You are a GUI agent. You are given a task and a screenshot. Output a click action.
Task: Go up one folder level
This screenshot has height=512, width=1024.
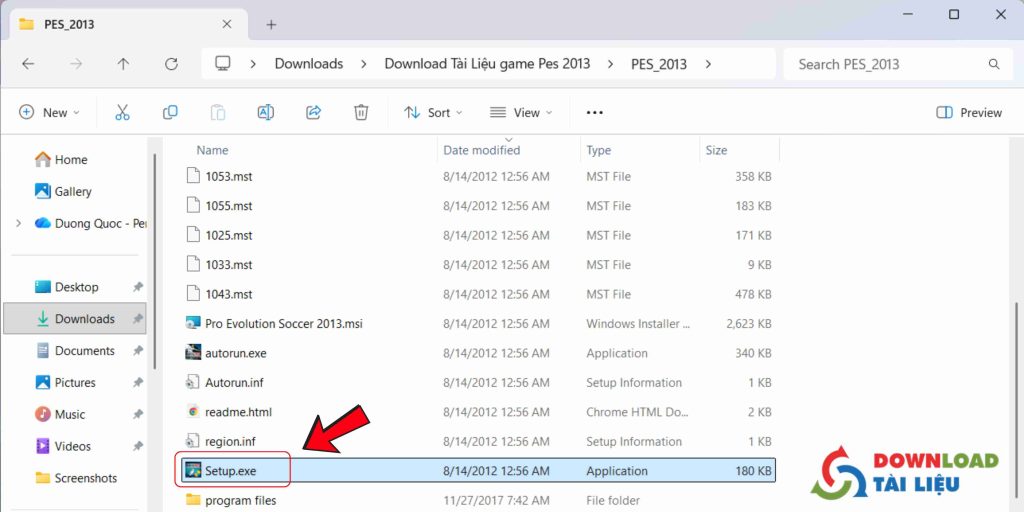point(123,63)
